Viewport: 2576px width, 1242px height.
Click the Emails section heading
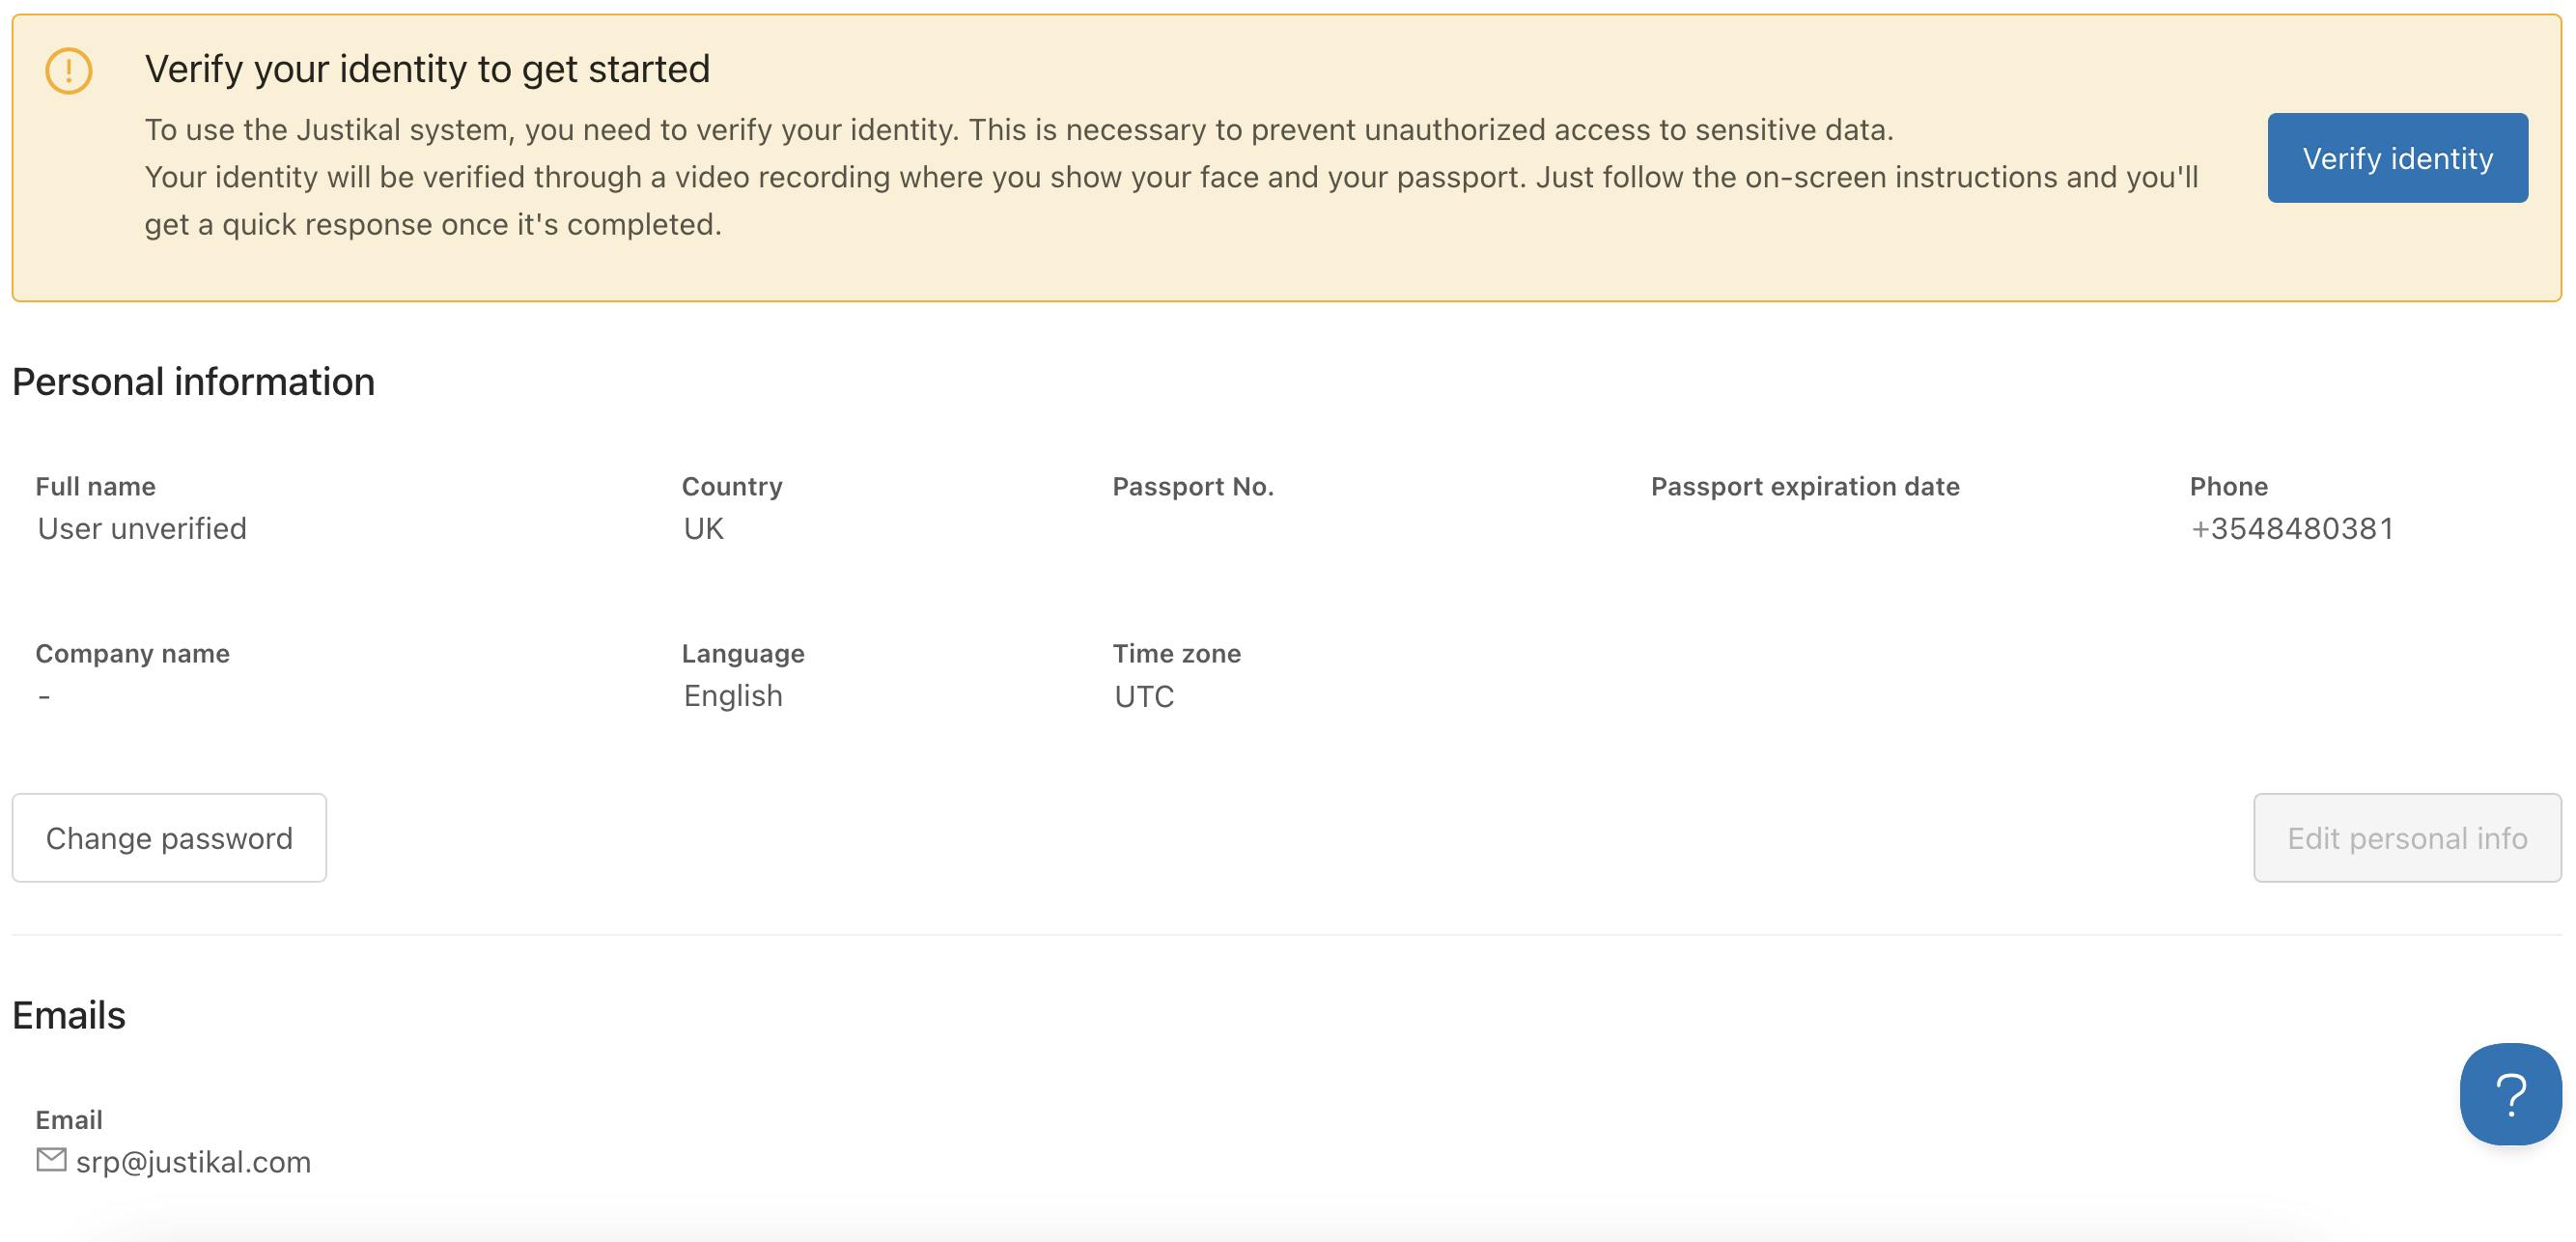point(69,1015)
